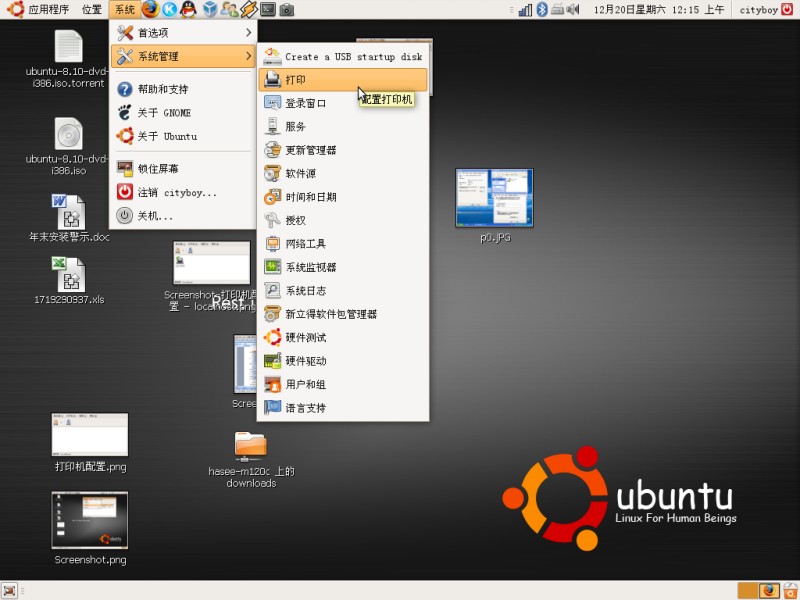This screenshot has height=600, width=800.
Task: Select 锁住屏幕 (Lock Screen)
Action: coord(183,168)
